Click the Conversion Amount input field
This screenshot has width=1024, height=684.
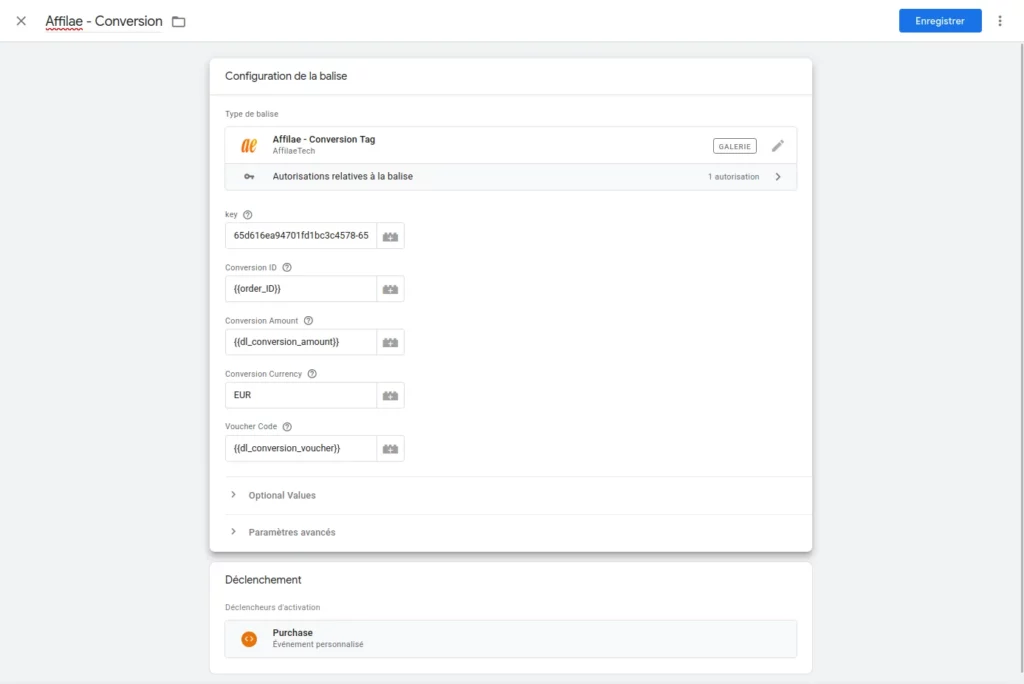click(x=300, y=342)
